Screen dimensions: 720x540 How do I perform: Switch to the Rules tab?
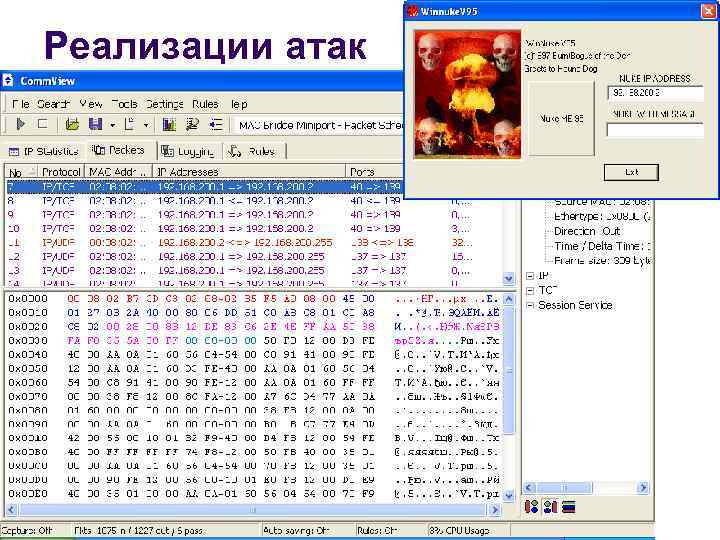pyautogui.click(x=253, y=151)
